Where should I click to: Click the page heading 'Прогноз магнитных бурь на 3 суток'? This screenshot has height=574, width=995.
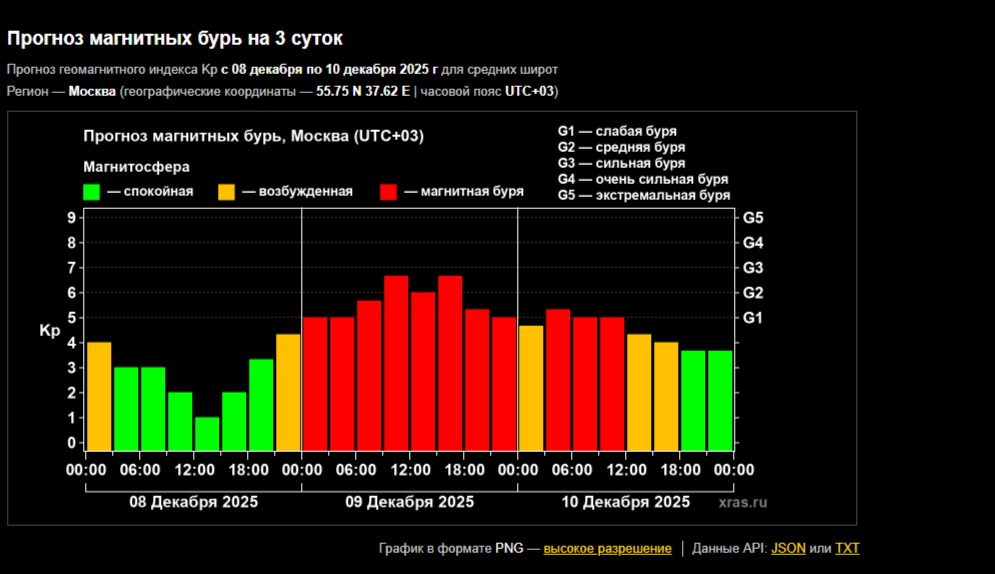[175, 38]
